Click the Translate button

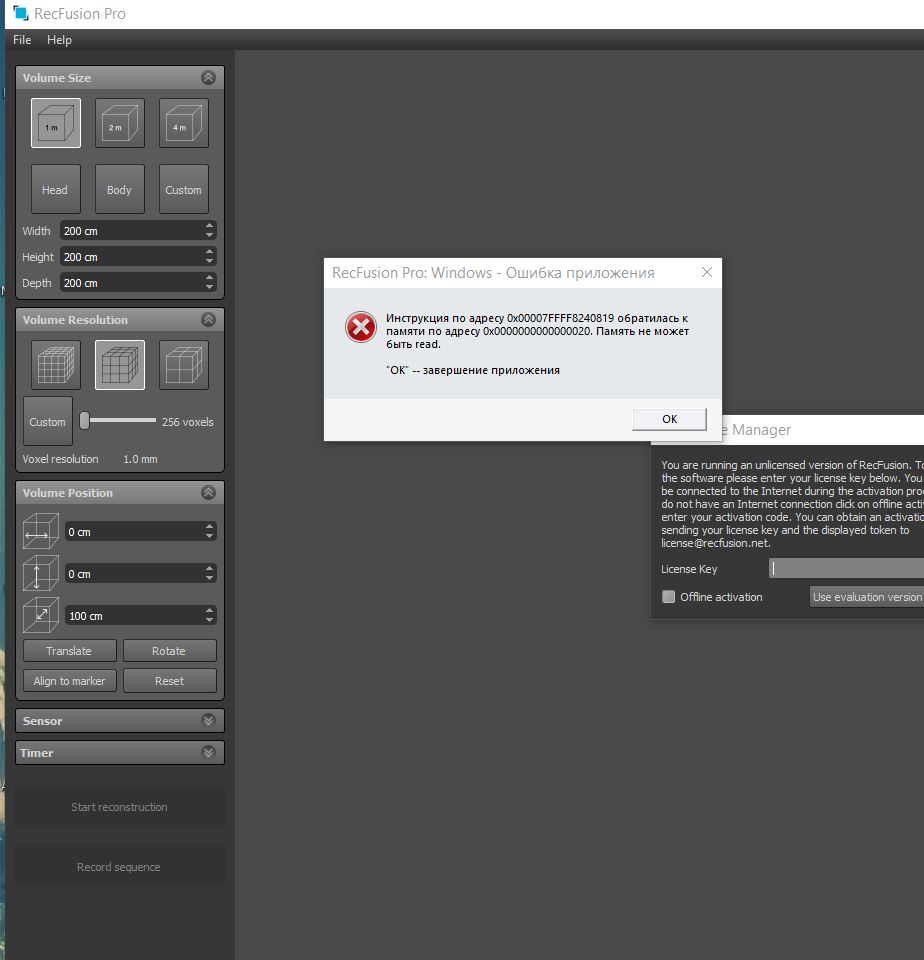tap(70, 651)
